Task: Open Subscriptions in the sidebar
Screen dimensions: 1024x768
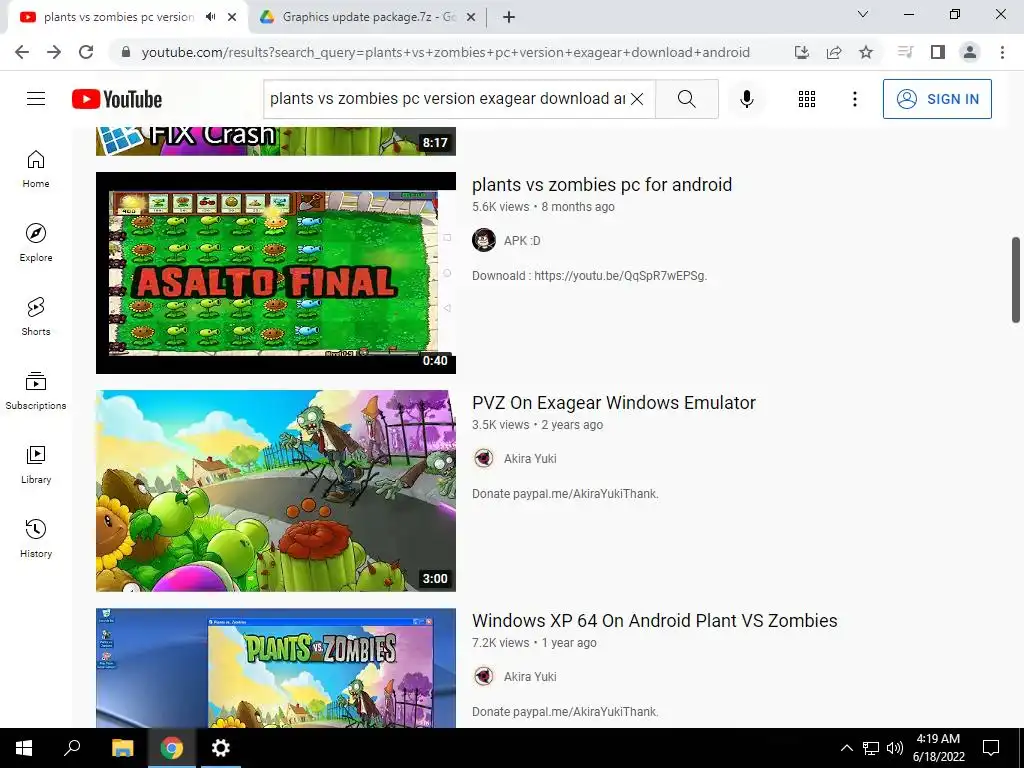Action: coord(36,391)
